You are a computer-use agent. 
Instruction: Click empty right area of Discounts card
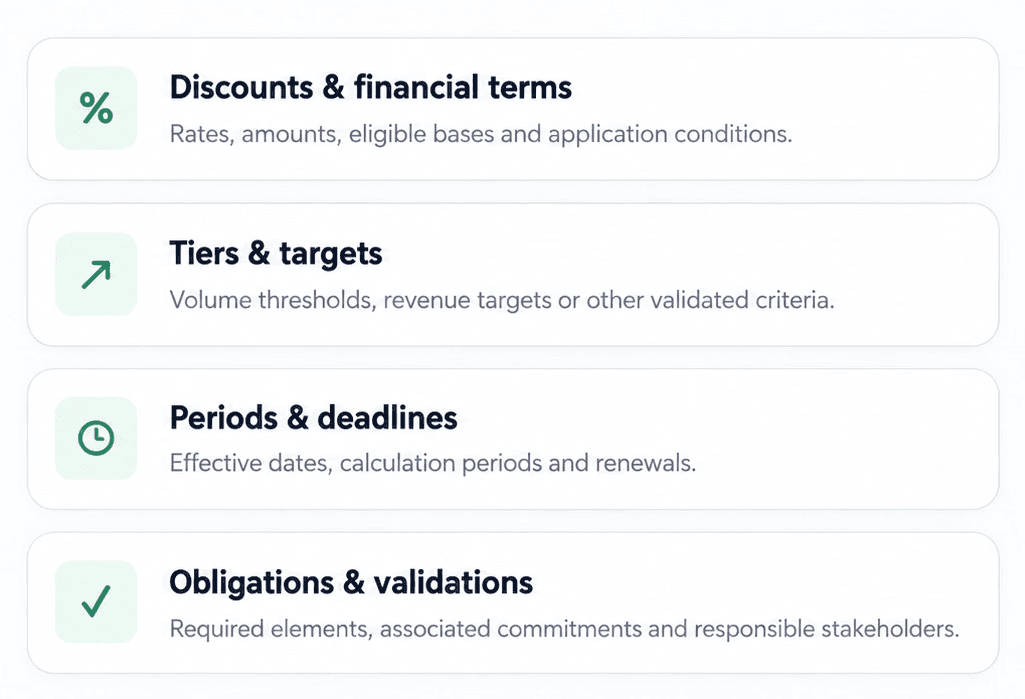click(x=896, y=92)
